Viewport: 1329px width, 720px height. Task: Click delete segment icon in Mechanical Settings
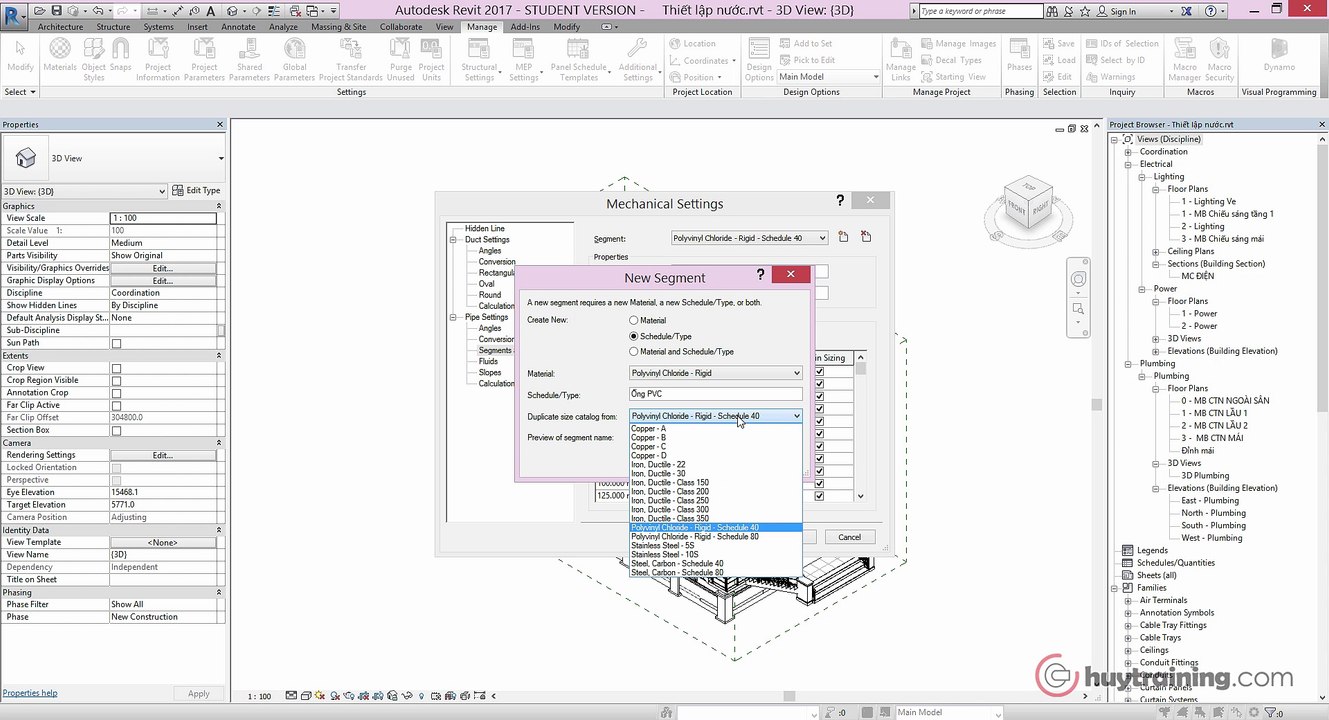click(866, 238)
